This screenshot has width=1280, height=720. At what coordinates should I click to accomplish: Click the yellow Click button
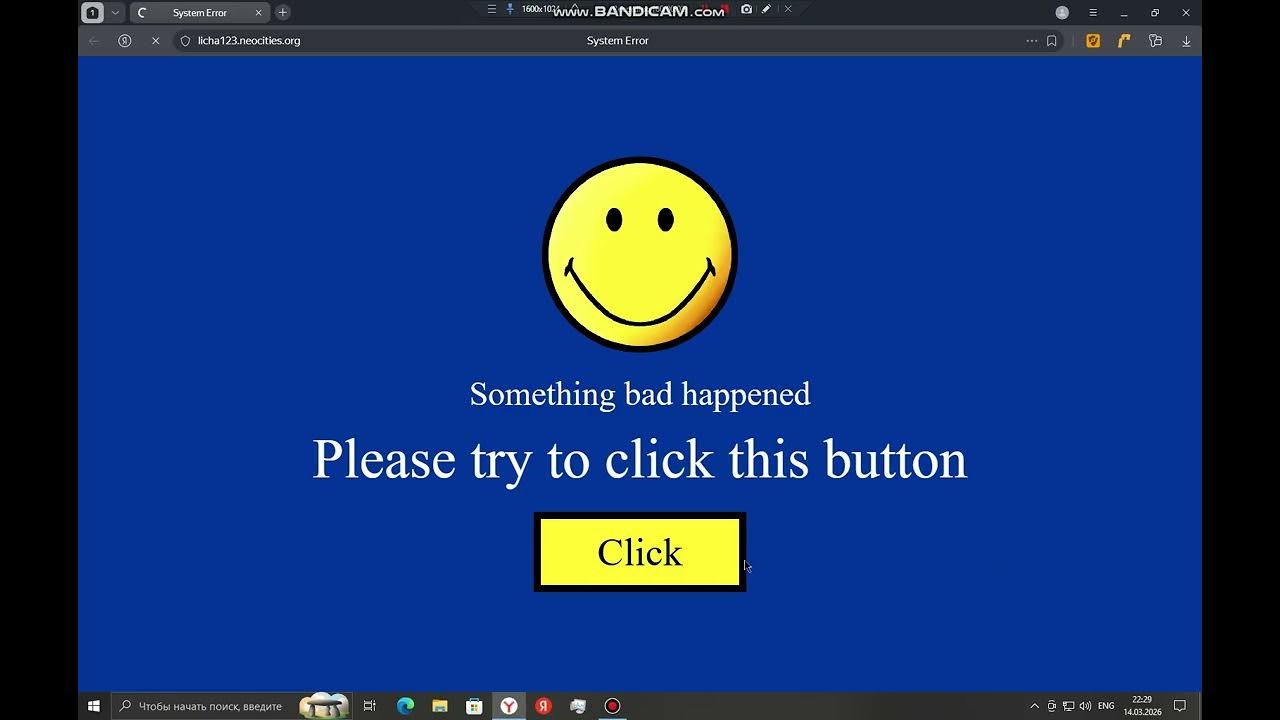pos(640,552)
